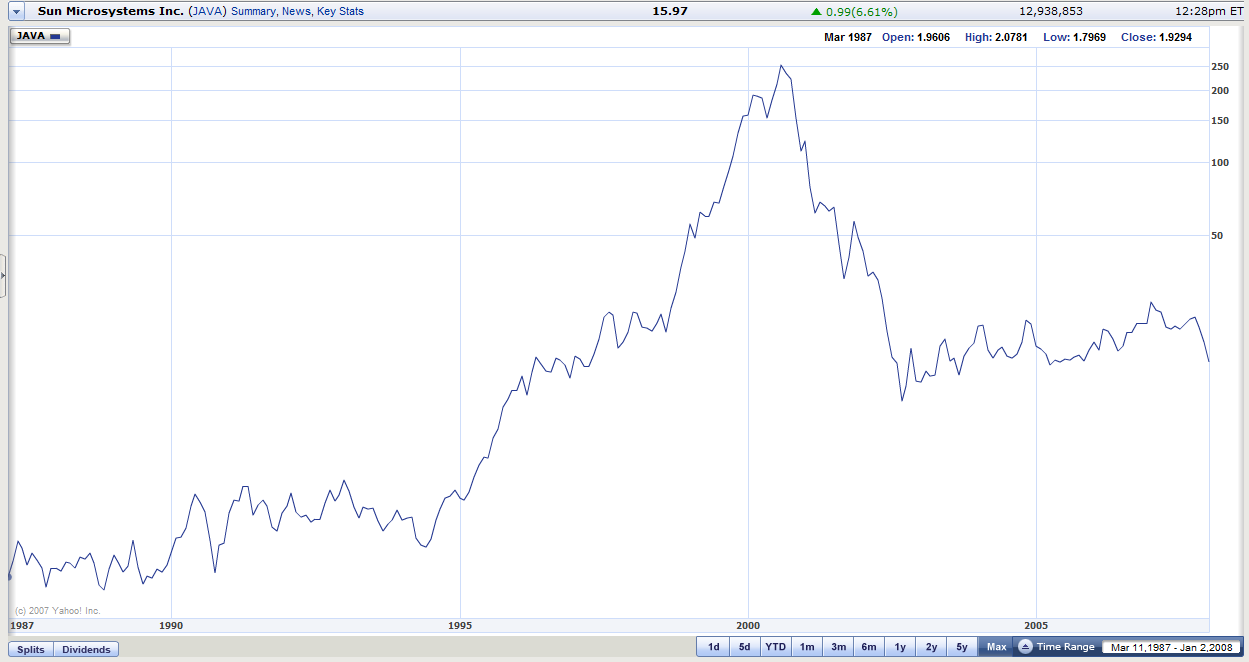Image resolution: width=1249 pixels, height=662 pixels.
Task: Click the 12:28pm ET timestamp
Action: tap(1211, 12)
